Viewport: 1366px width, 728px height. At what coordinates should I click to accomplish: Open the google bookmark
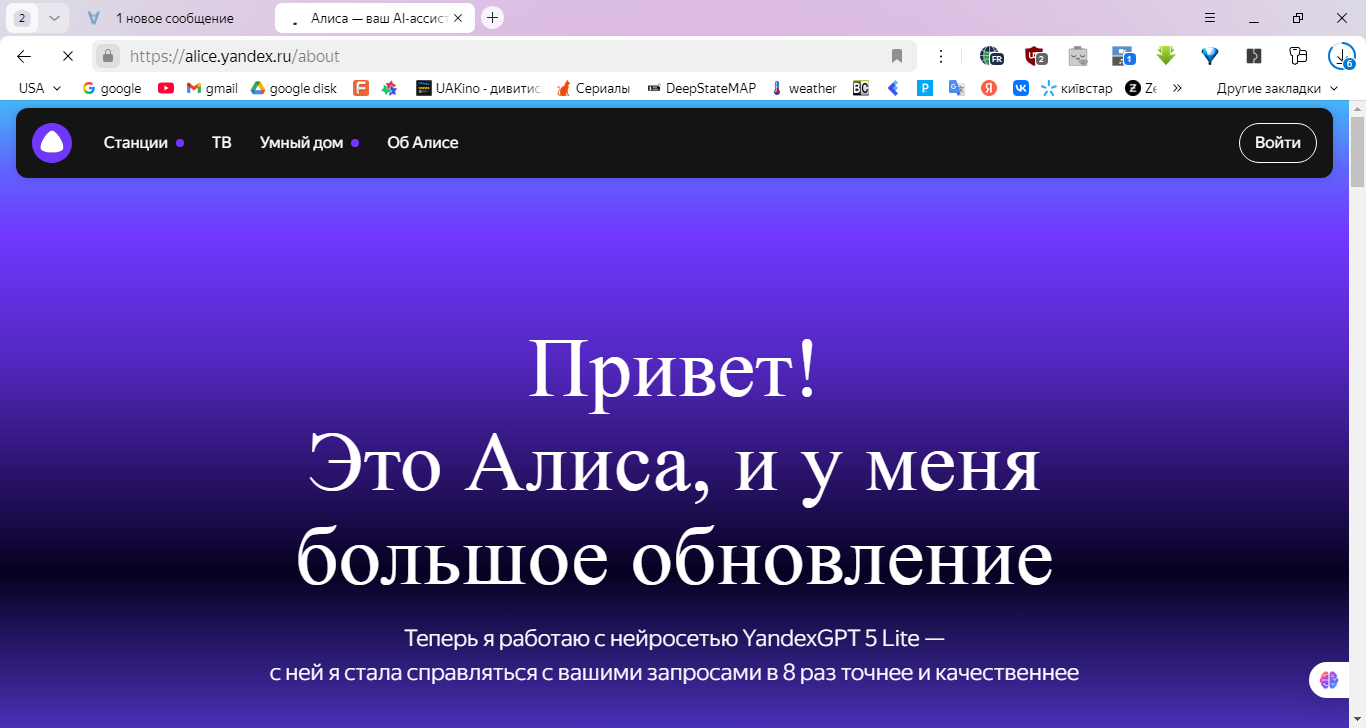[111, 88]
